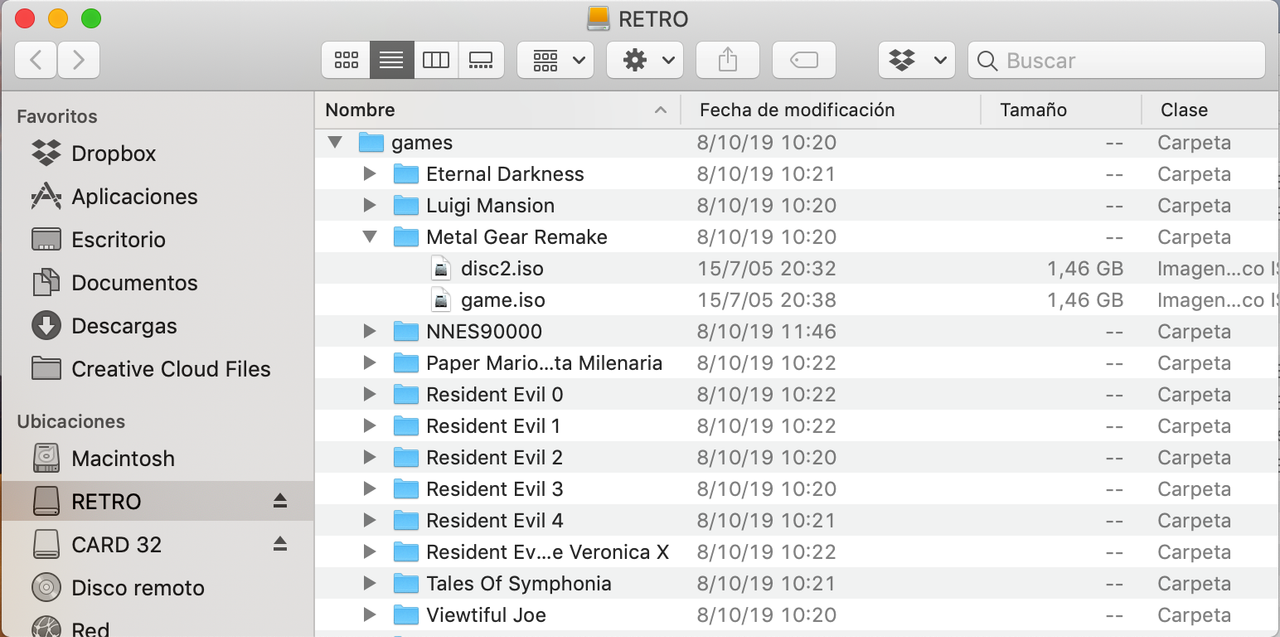
Task: Expand the Resident Evil 0 folder
Action: (x=370, y=394)
